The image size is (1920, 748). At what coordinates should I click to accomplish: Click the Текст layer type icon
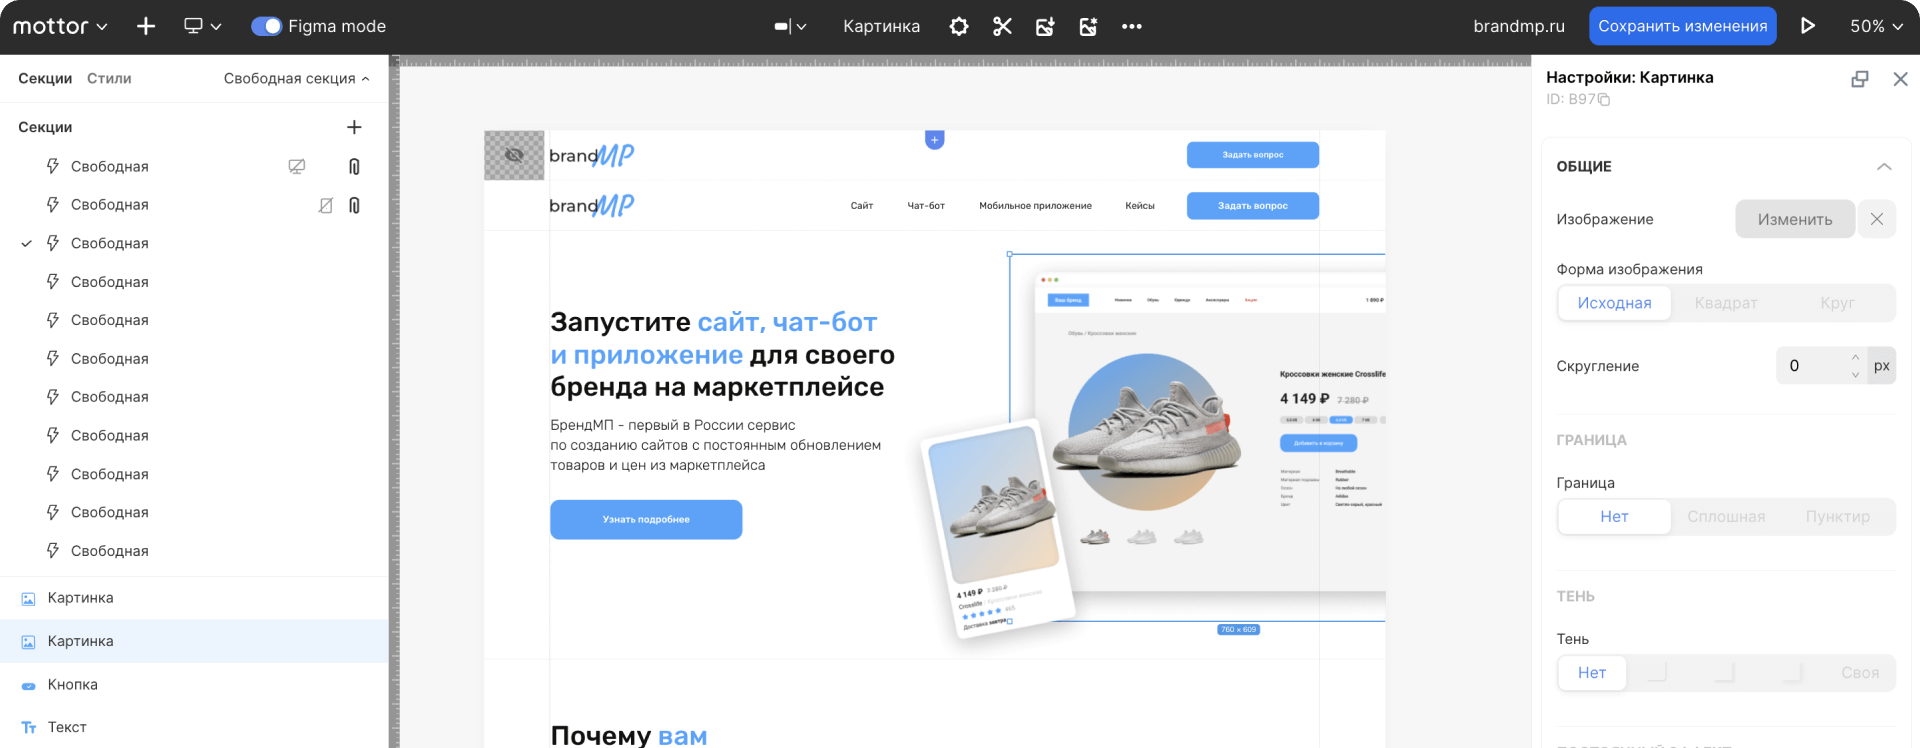click(x=28, y=728)
